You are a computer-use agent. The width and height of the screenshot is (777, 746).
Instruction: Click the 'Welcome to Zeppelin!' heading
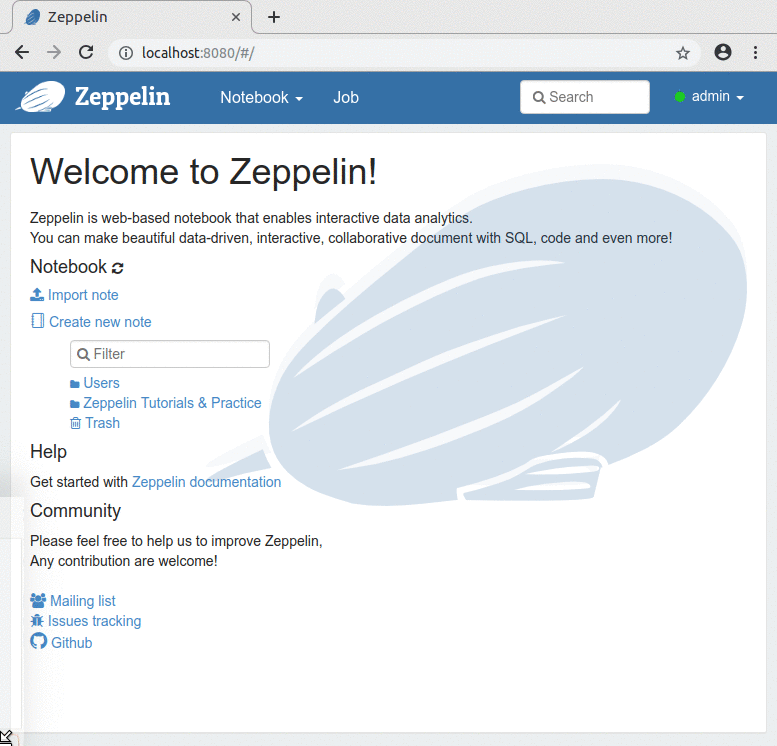(204, 172)
